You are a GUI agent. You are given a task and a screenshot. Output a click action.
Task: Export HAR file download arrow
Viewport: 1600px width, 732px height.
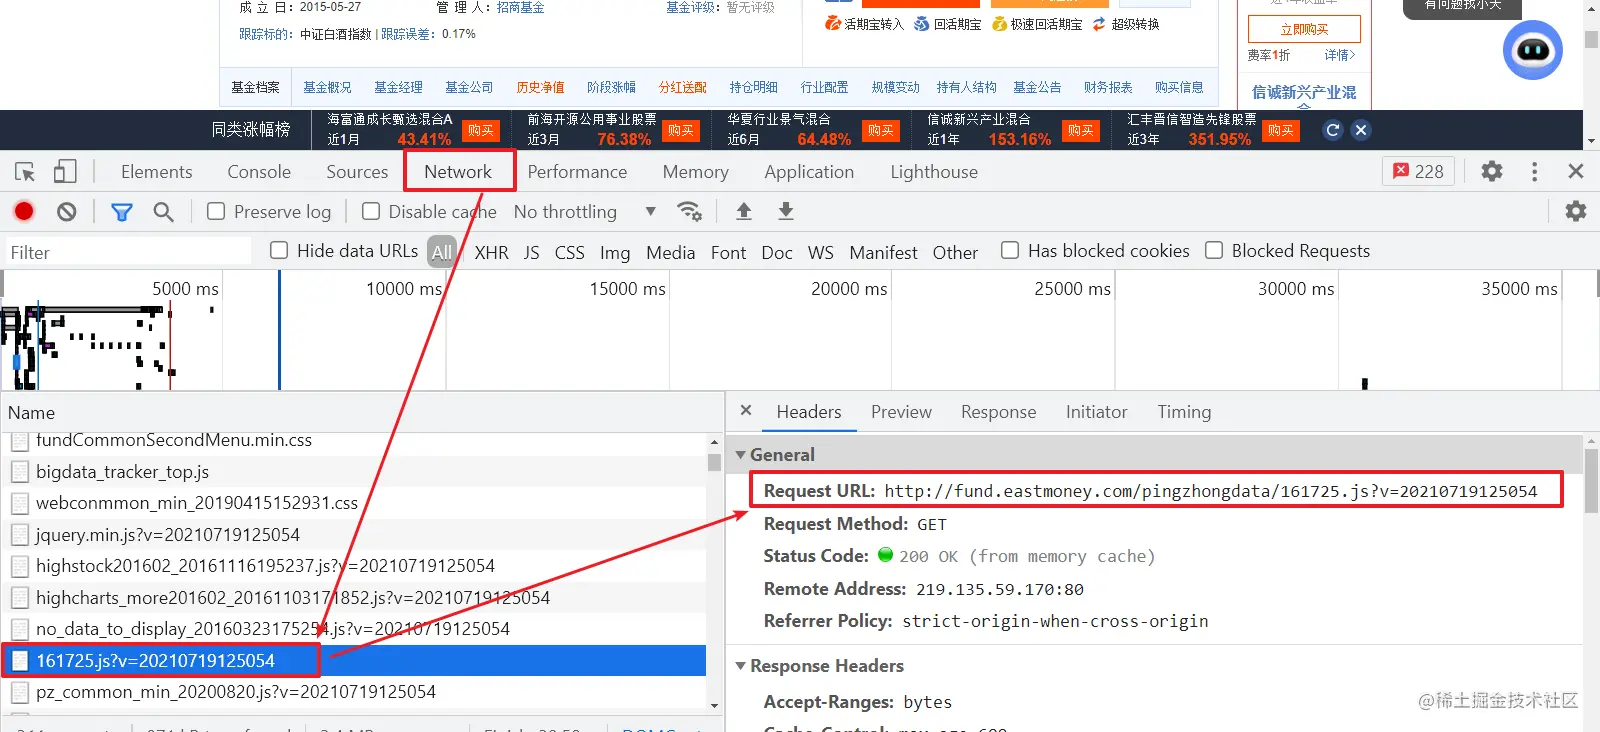[786, 211]
